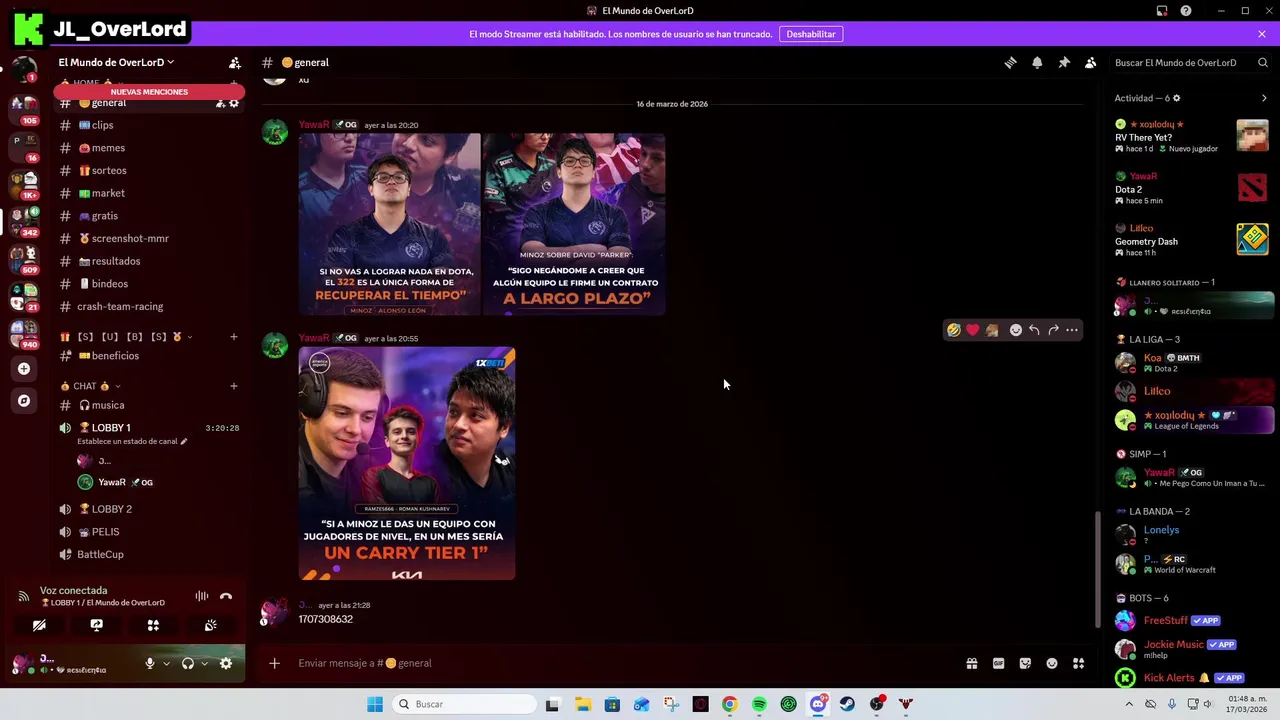The image size is (1280, 720).
Task: Jump to NUEVAS MENCIONES banner
Action: click(149, 92)
